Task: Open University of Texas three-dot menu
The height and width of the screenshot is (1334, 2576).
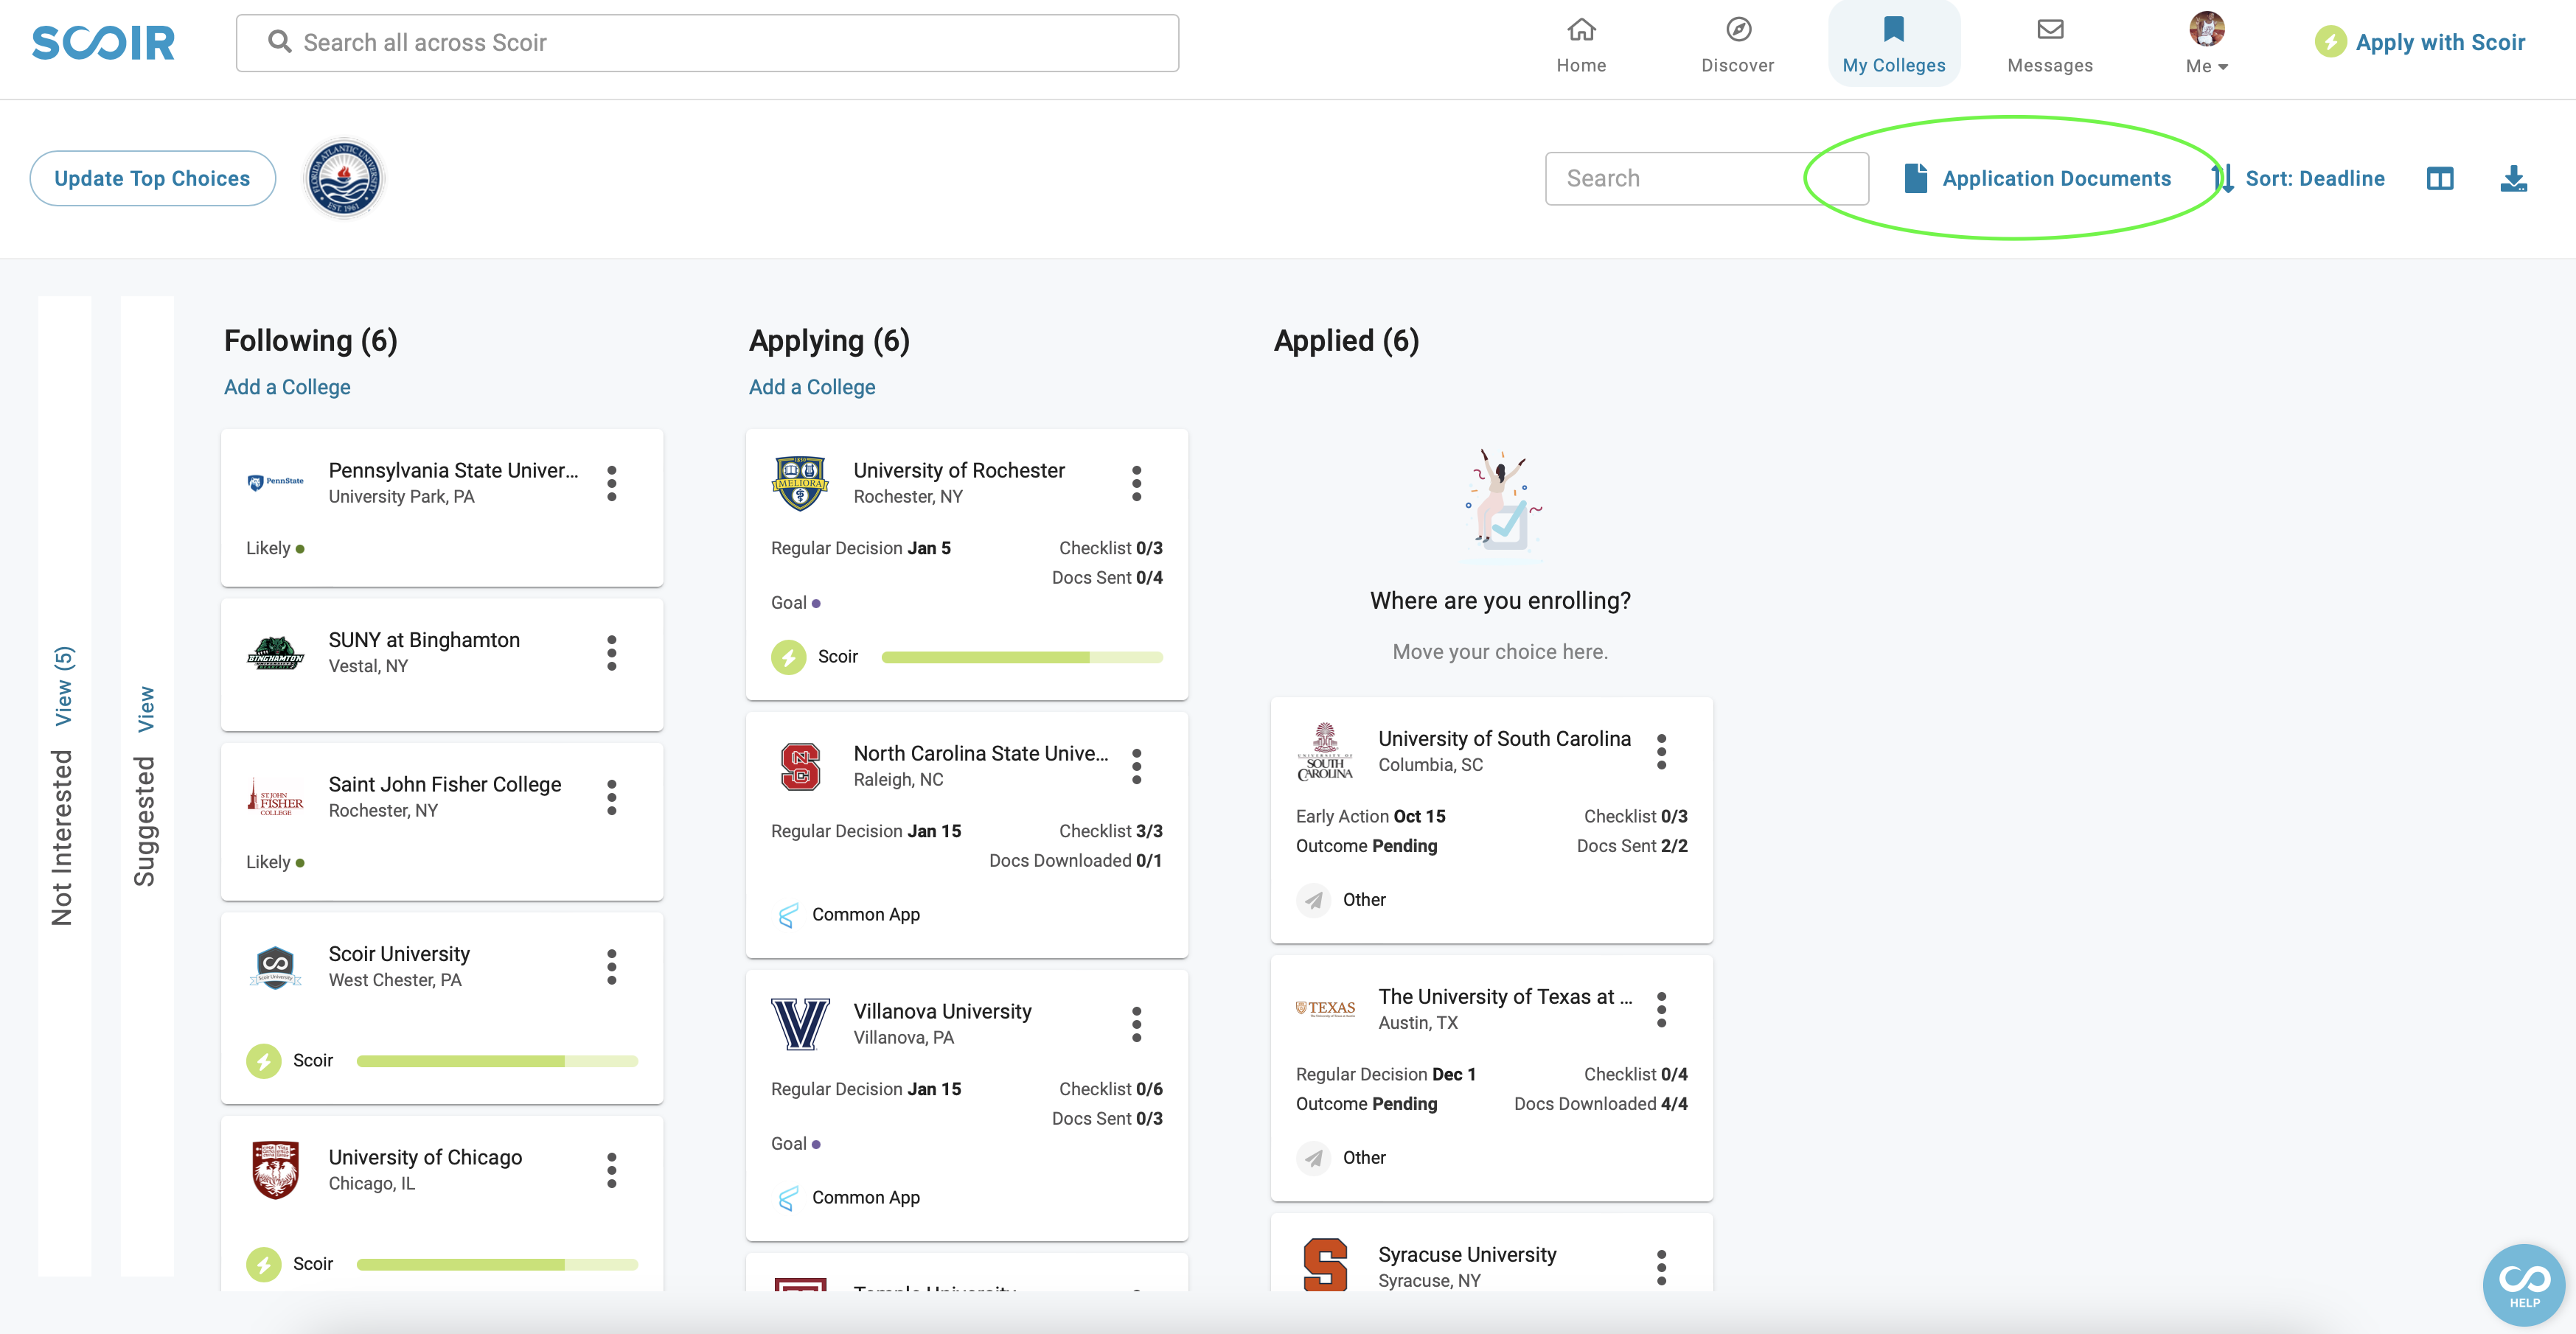Action: [1662, 1009]
